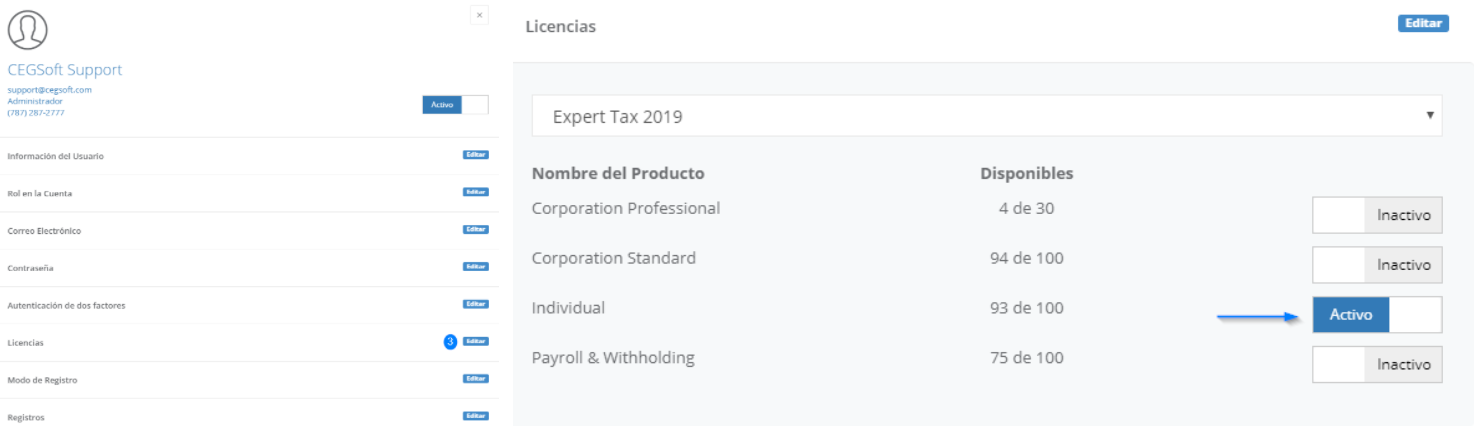Edit the Registros section
1476x426 pixels.
476,416
